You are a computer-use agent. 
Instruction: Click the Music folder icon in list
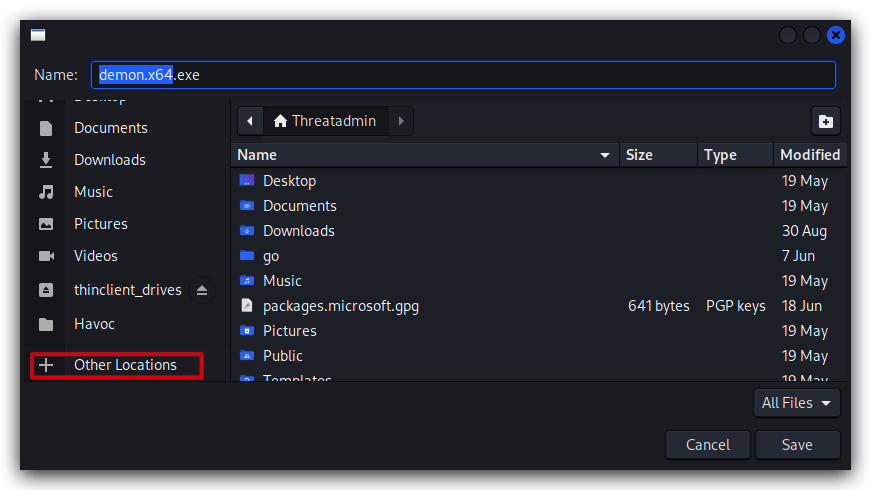coord(247,281)
